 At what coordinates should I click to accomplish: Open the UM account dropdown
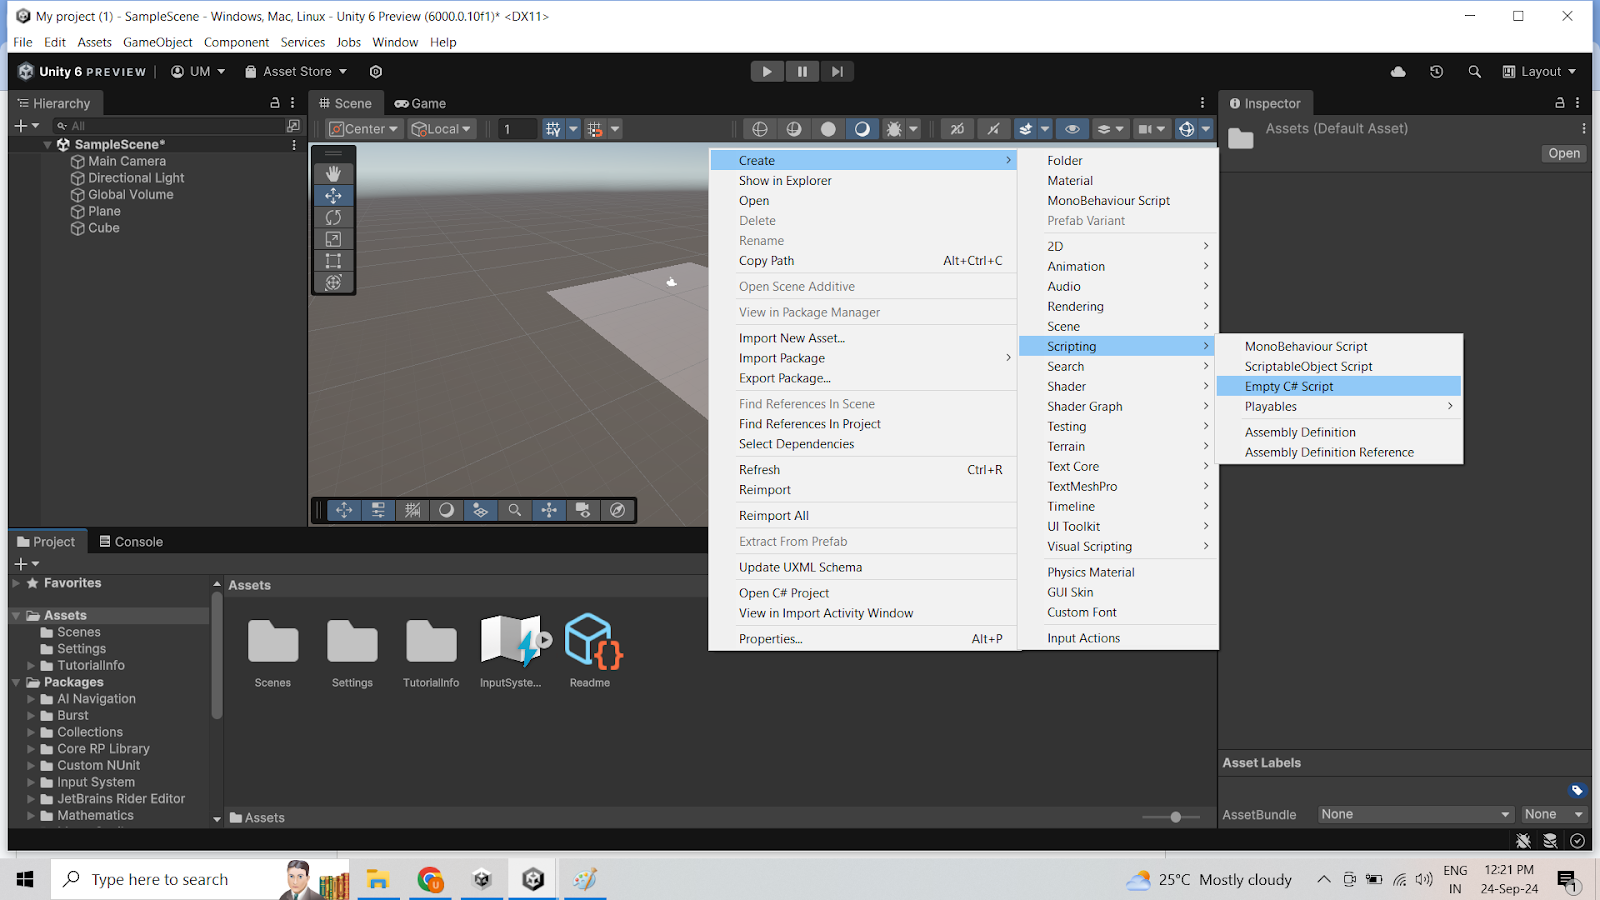[x=198, y=72]
